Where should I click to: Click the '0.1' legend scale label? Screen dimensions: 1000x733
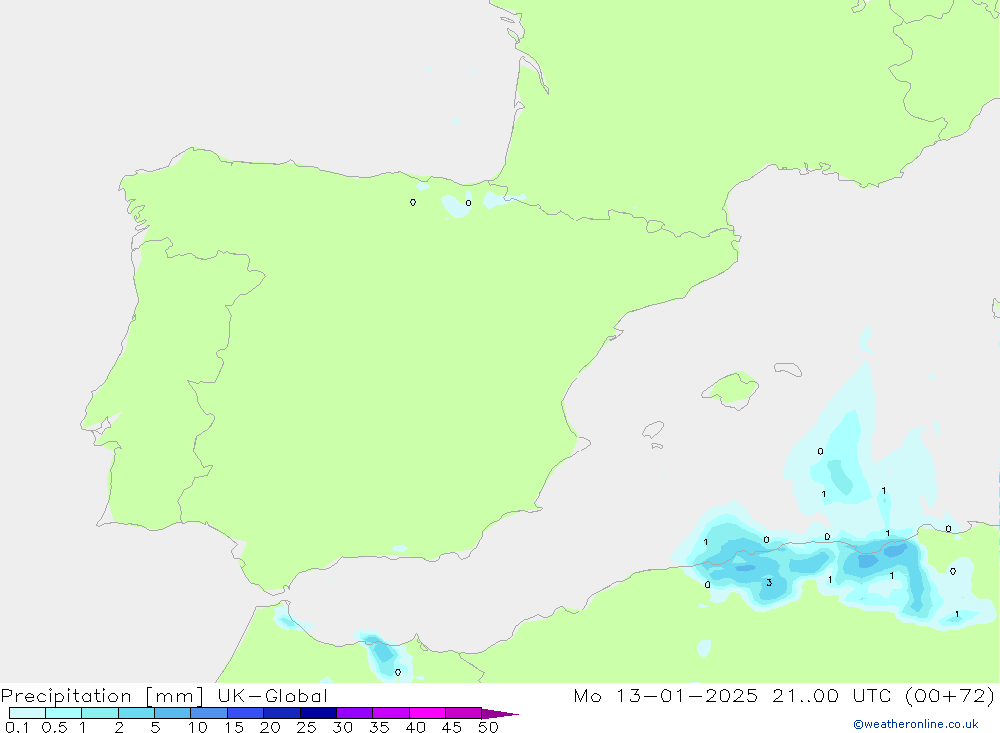coord(17,727)
